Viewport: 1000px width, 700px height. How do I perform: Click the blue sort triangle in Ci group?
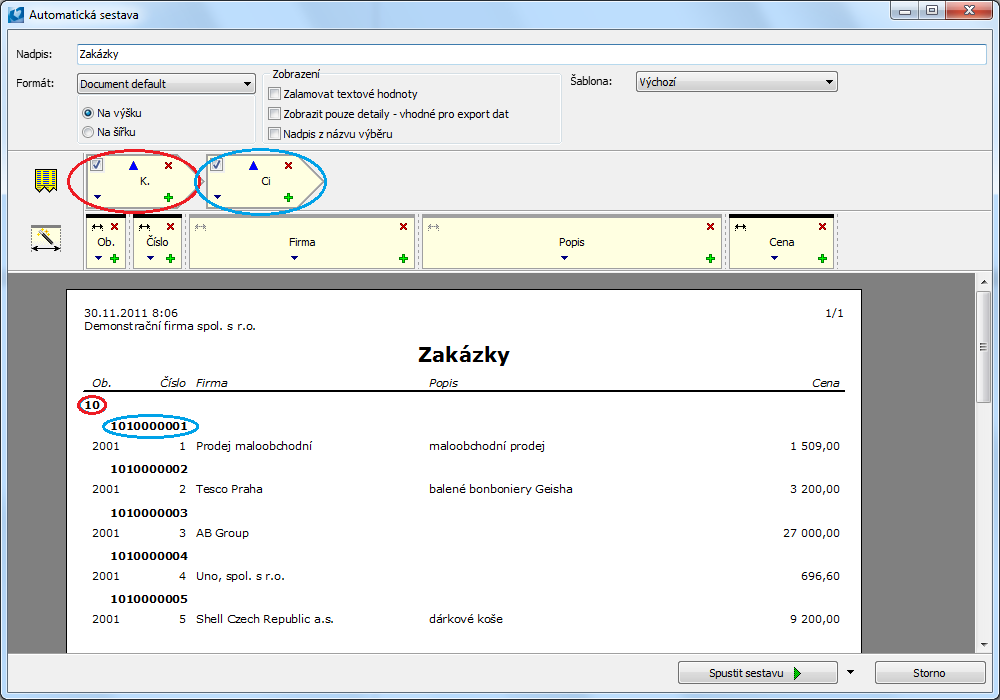[x=253, y=166]
